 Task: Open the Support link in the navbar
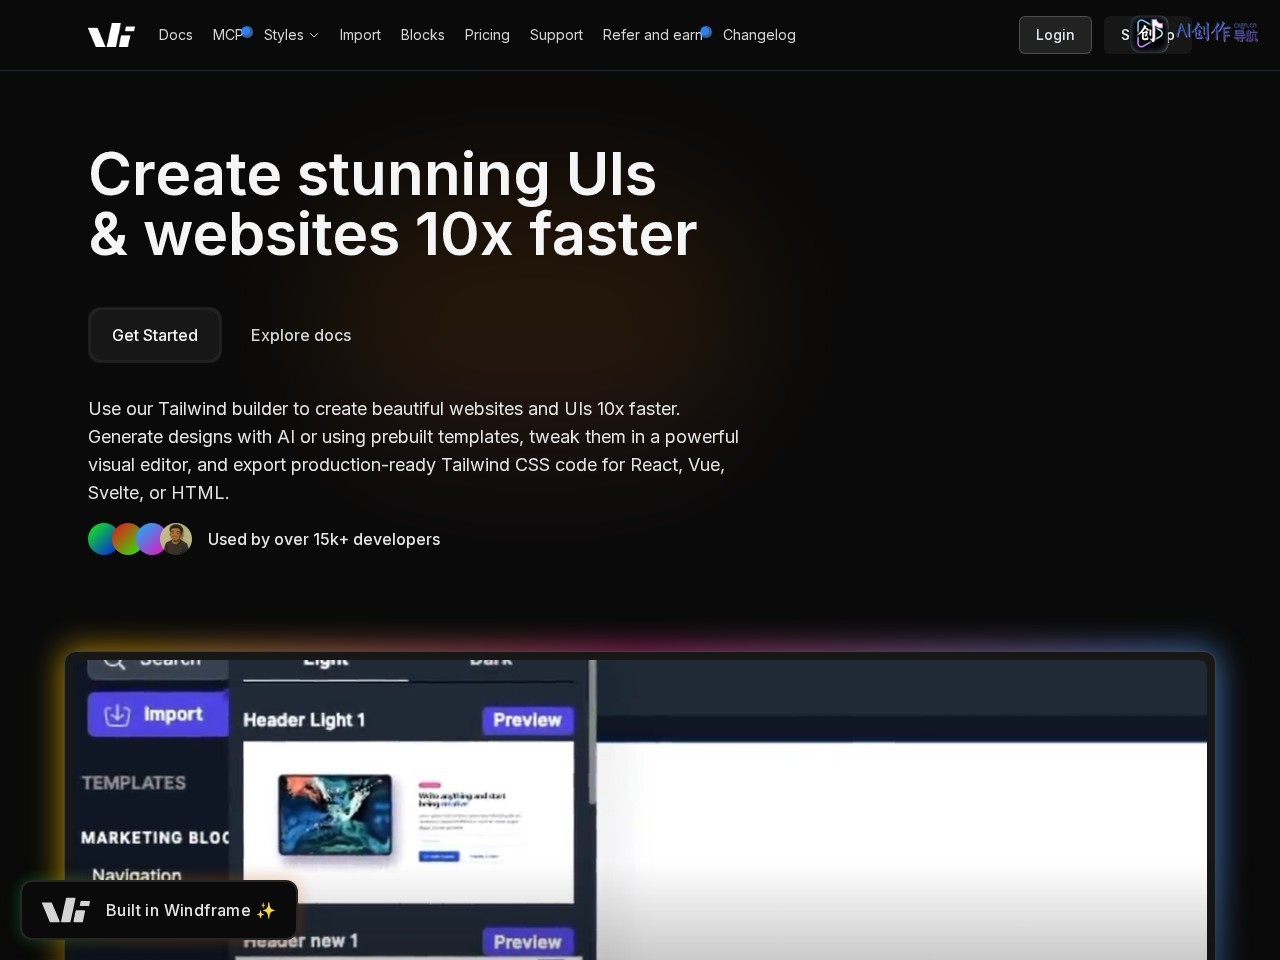coord(556,35)
